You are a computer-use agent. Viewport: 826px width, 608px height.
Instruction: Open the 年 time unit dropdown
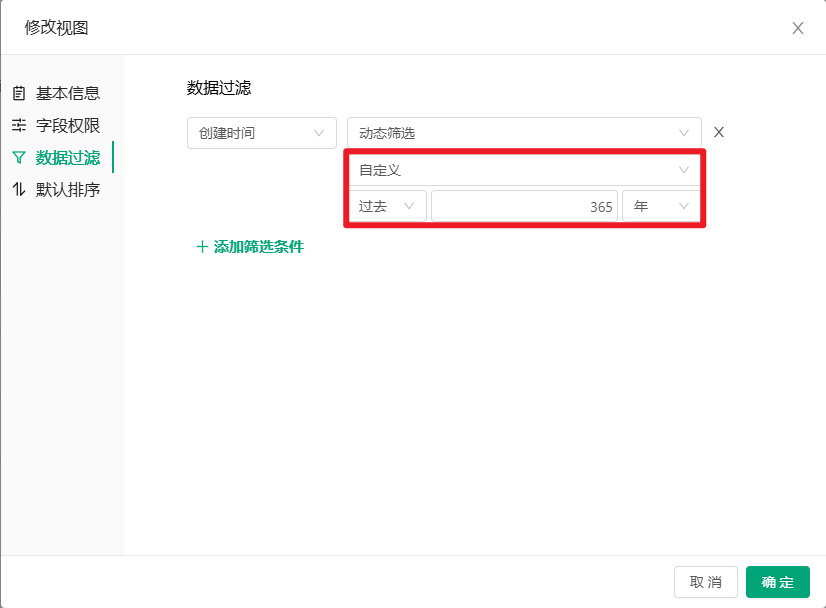[x=660, y=206]
